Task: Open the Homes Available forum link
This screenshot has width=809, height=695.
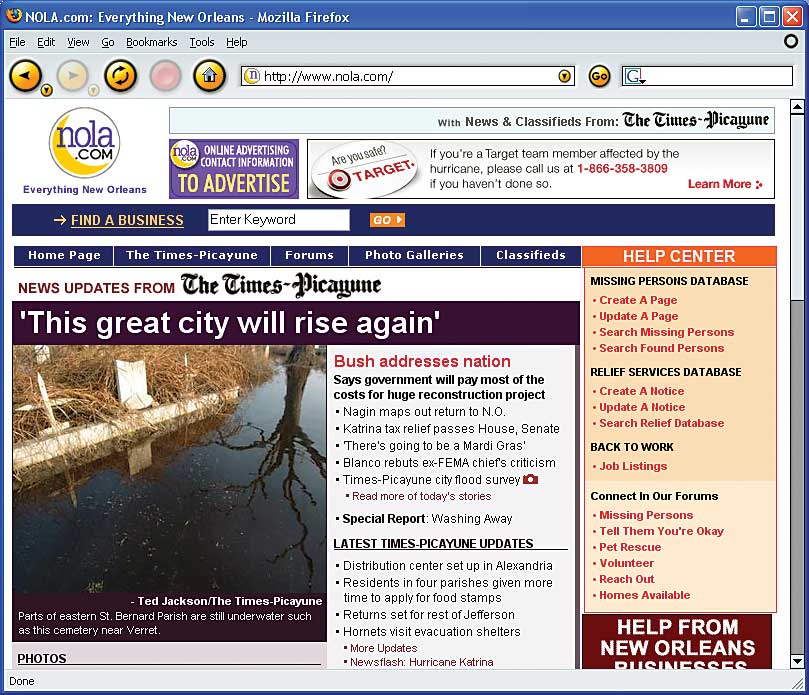Action: [644, 595]
